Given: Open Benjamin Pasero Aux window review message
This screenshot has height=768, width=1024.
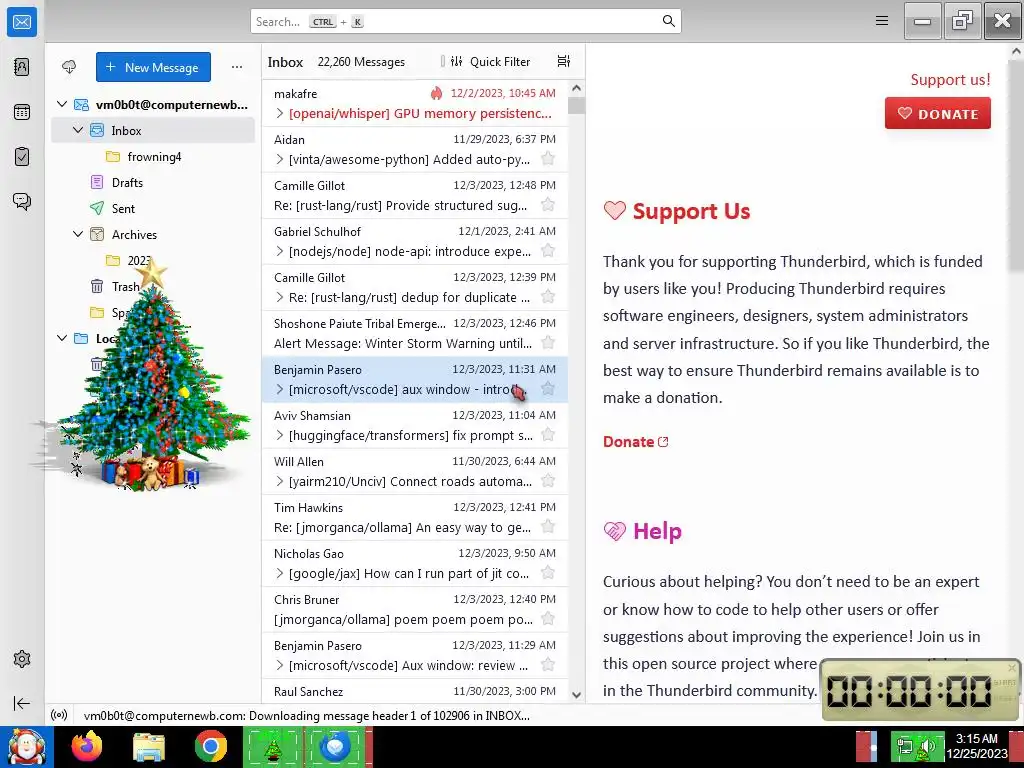Looking at the screenshot, I should pos(415,656).
